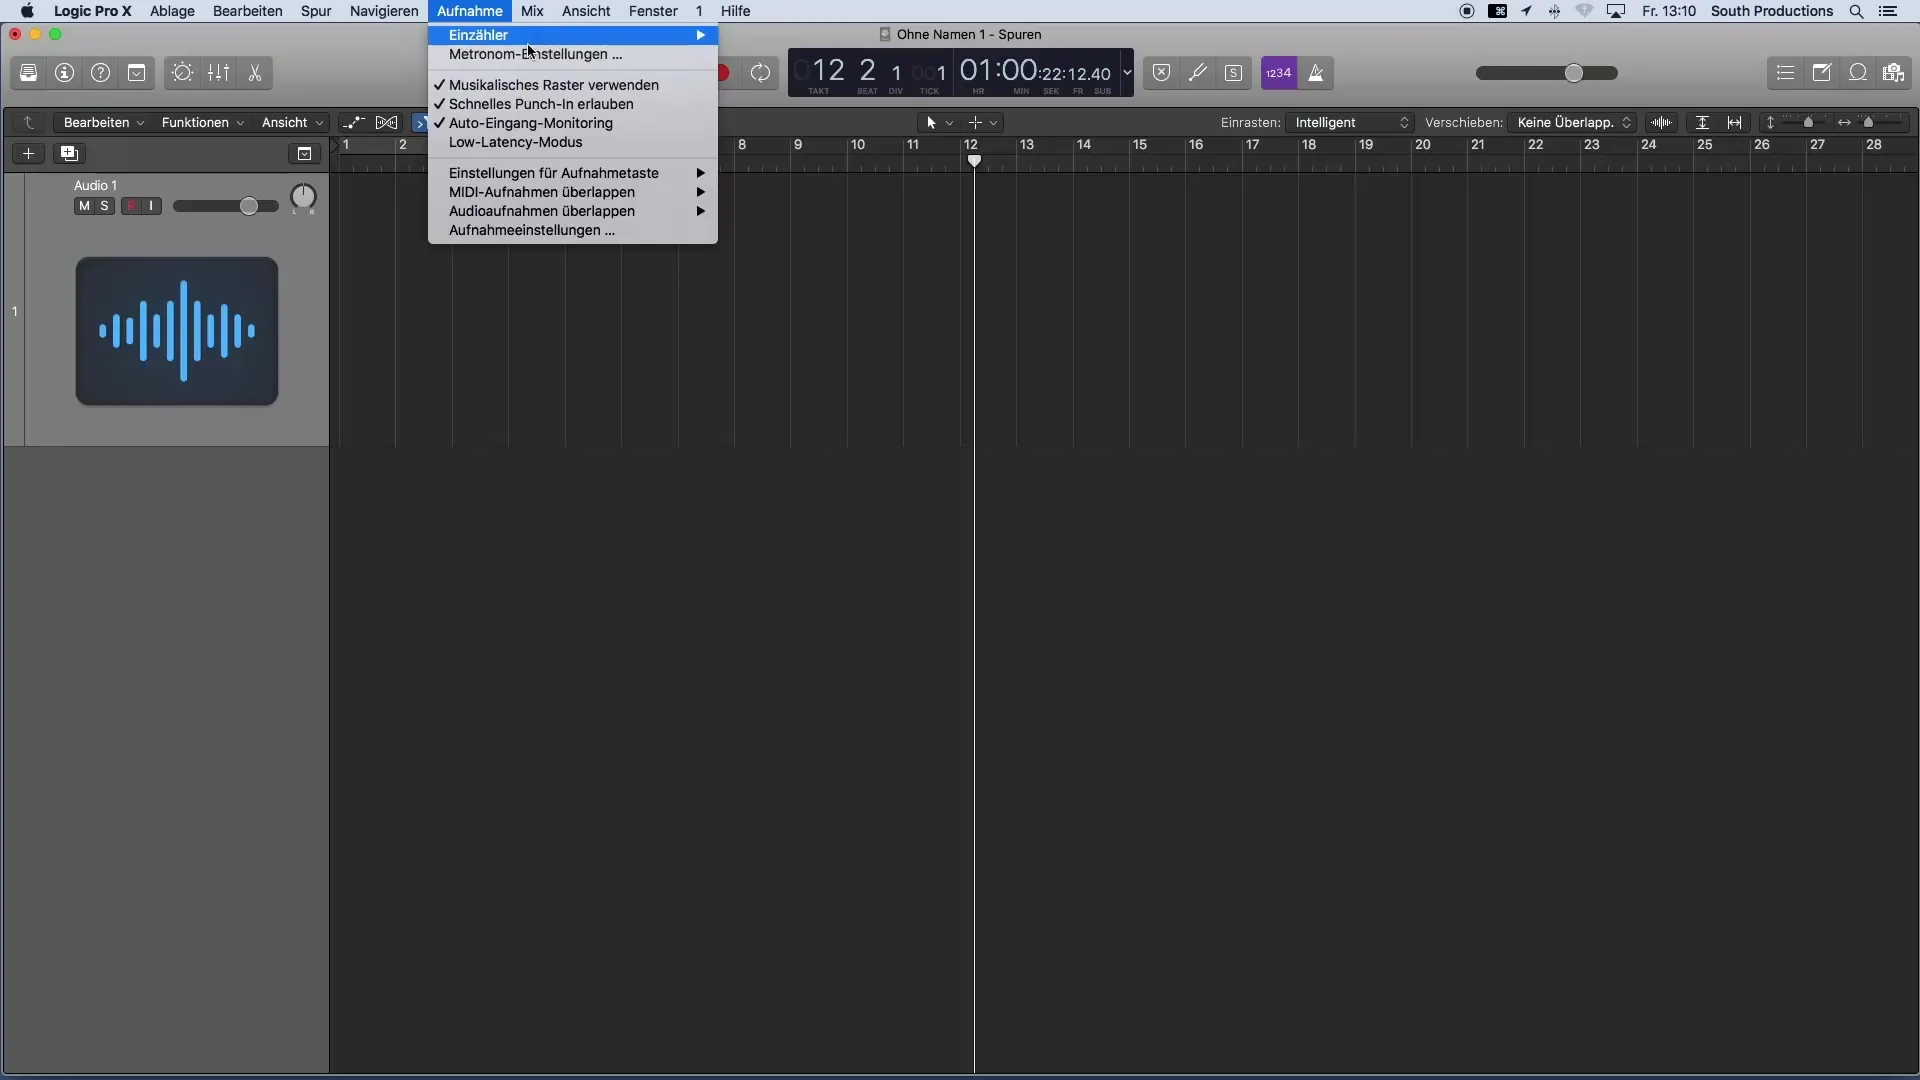The height and width of the screenshot is (1080, 1920).
Task: Open the Funktionen dropdown
Action: (202, 122)
